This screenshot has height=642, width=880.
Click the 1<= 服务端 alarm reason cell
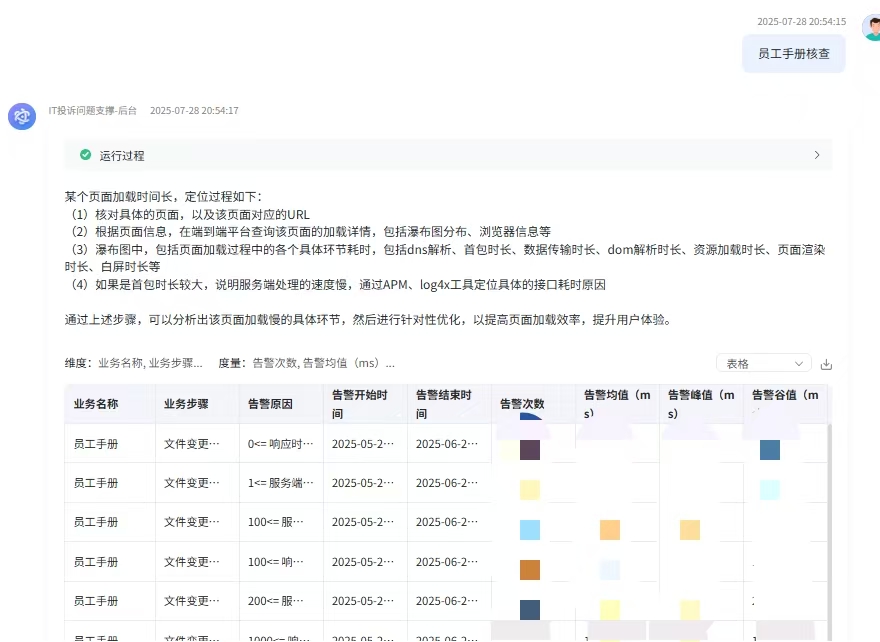[x=280, y=483]
